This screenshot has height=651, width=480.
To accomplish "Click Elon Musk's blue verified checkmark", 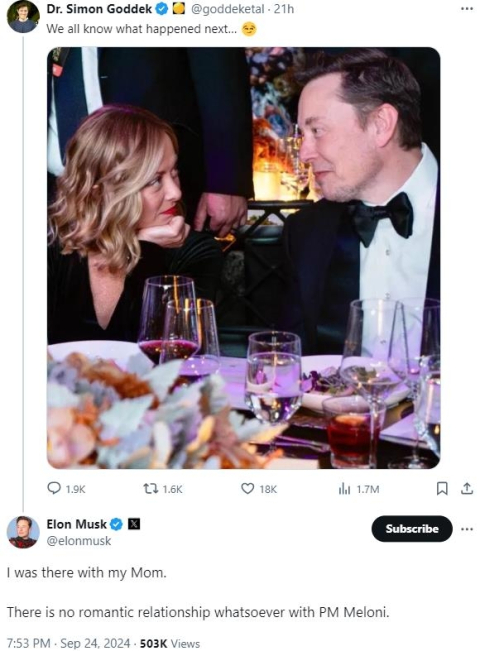I will point(116,524).
